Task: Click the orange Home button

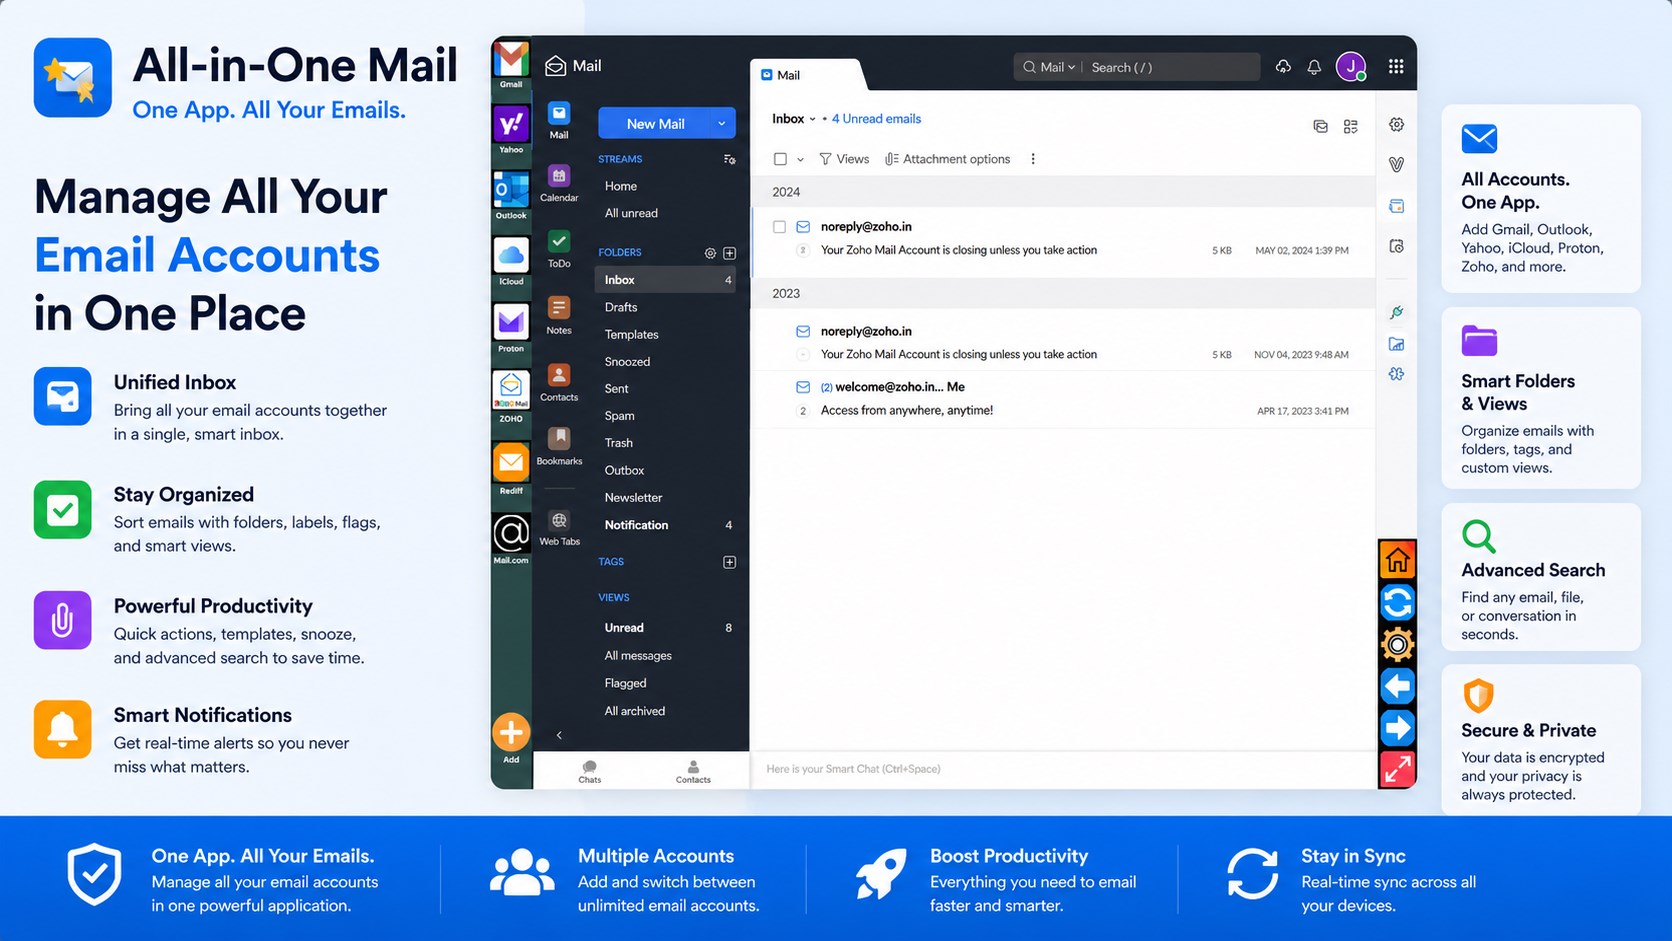Action: [x=1397, y=560]
